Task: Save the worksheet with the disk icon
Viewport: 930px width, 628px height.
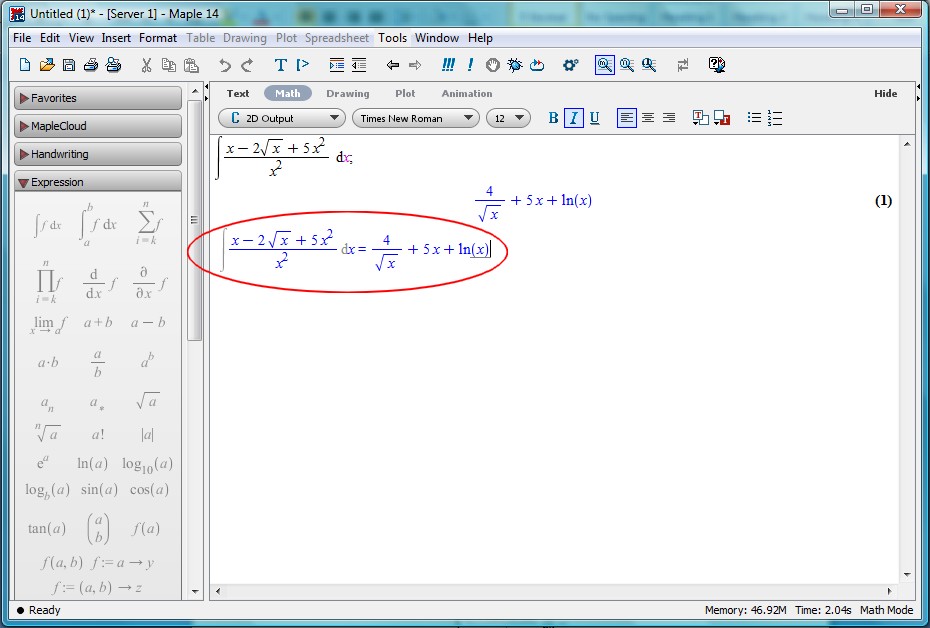Action: coord(69,65)
